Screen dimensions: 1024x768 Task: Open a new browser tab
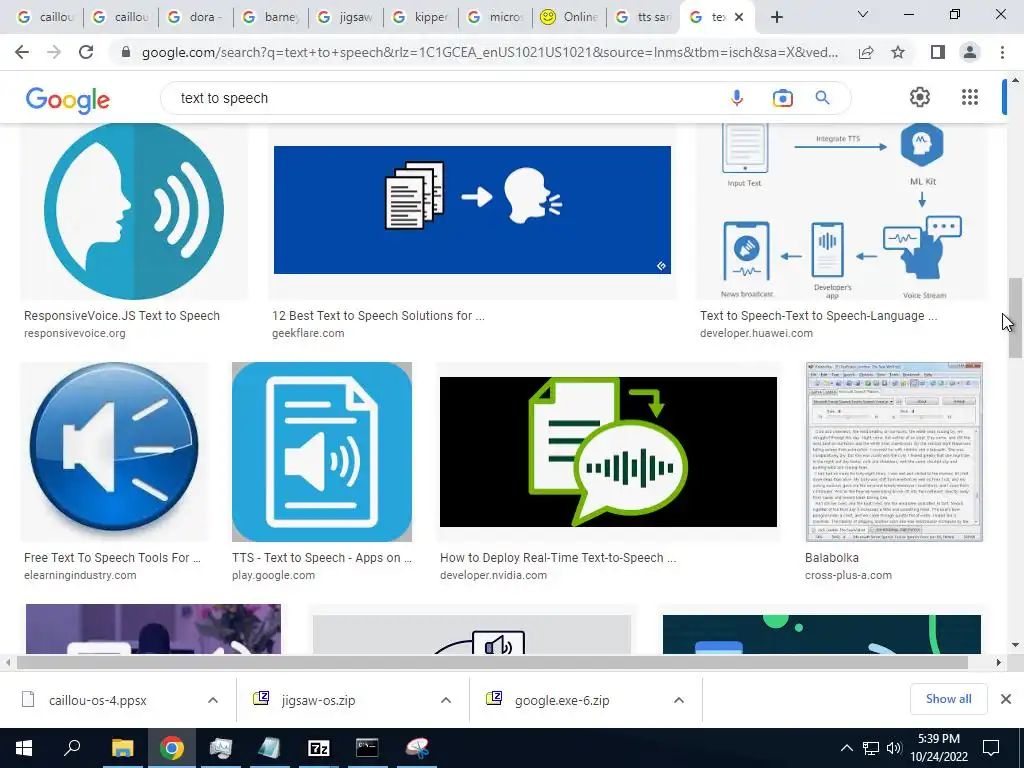[x=776, y=17]
